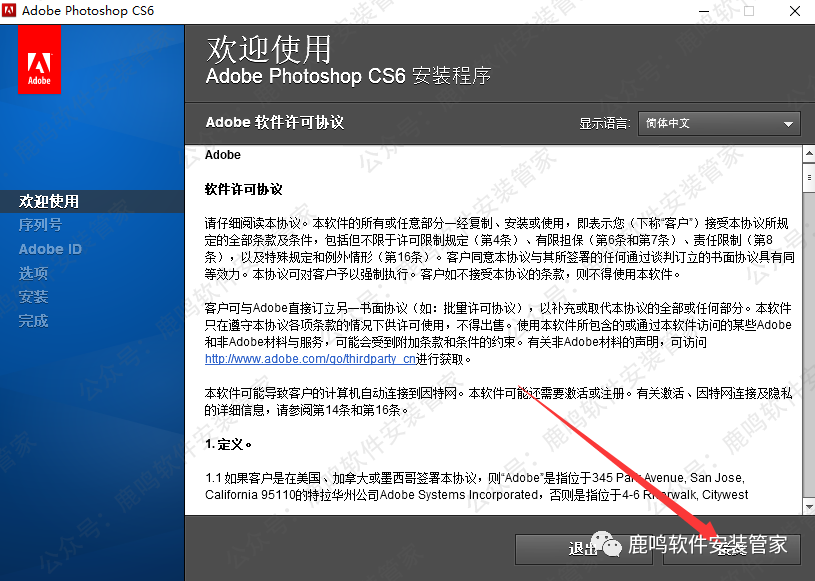The width and height of the screenshot is (815, 581).
Task: Click the 软件许可协议 heading in license text
Action: [x=244, y=189]
